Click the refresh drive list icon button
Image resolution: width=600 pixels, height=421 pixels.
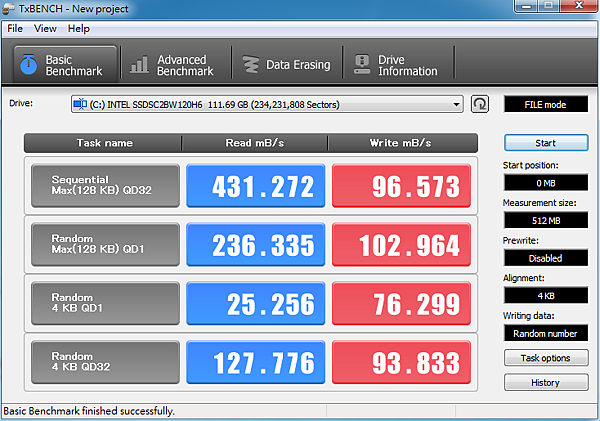[x=479, y=104]
